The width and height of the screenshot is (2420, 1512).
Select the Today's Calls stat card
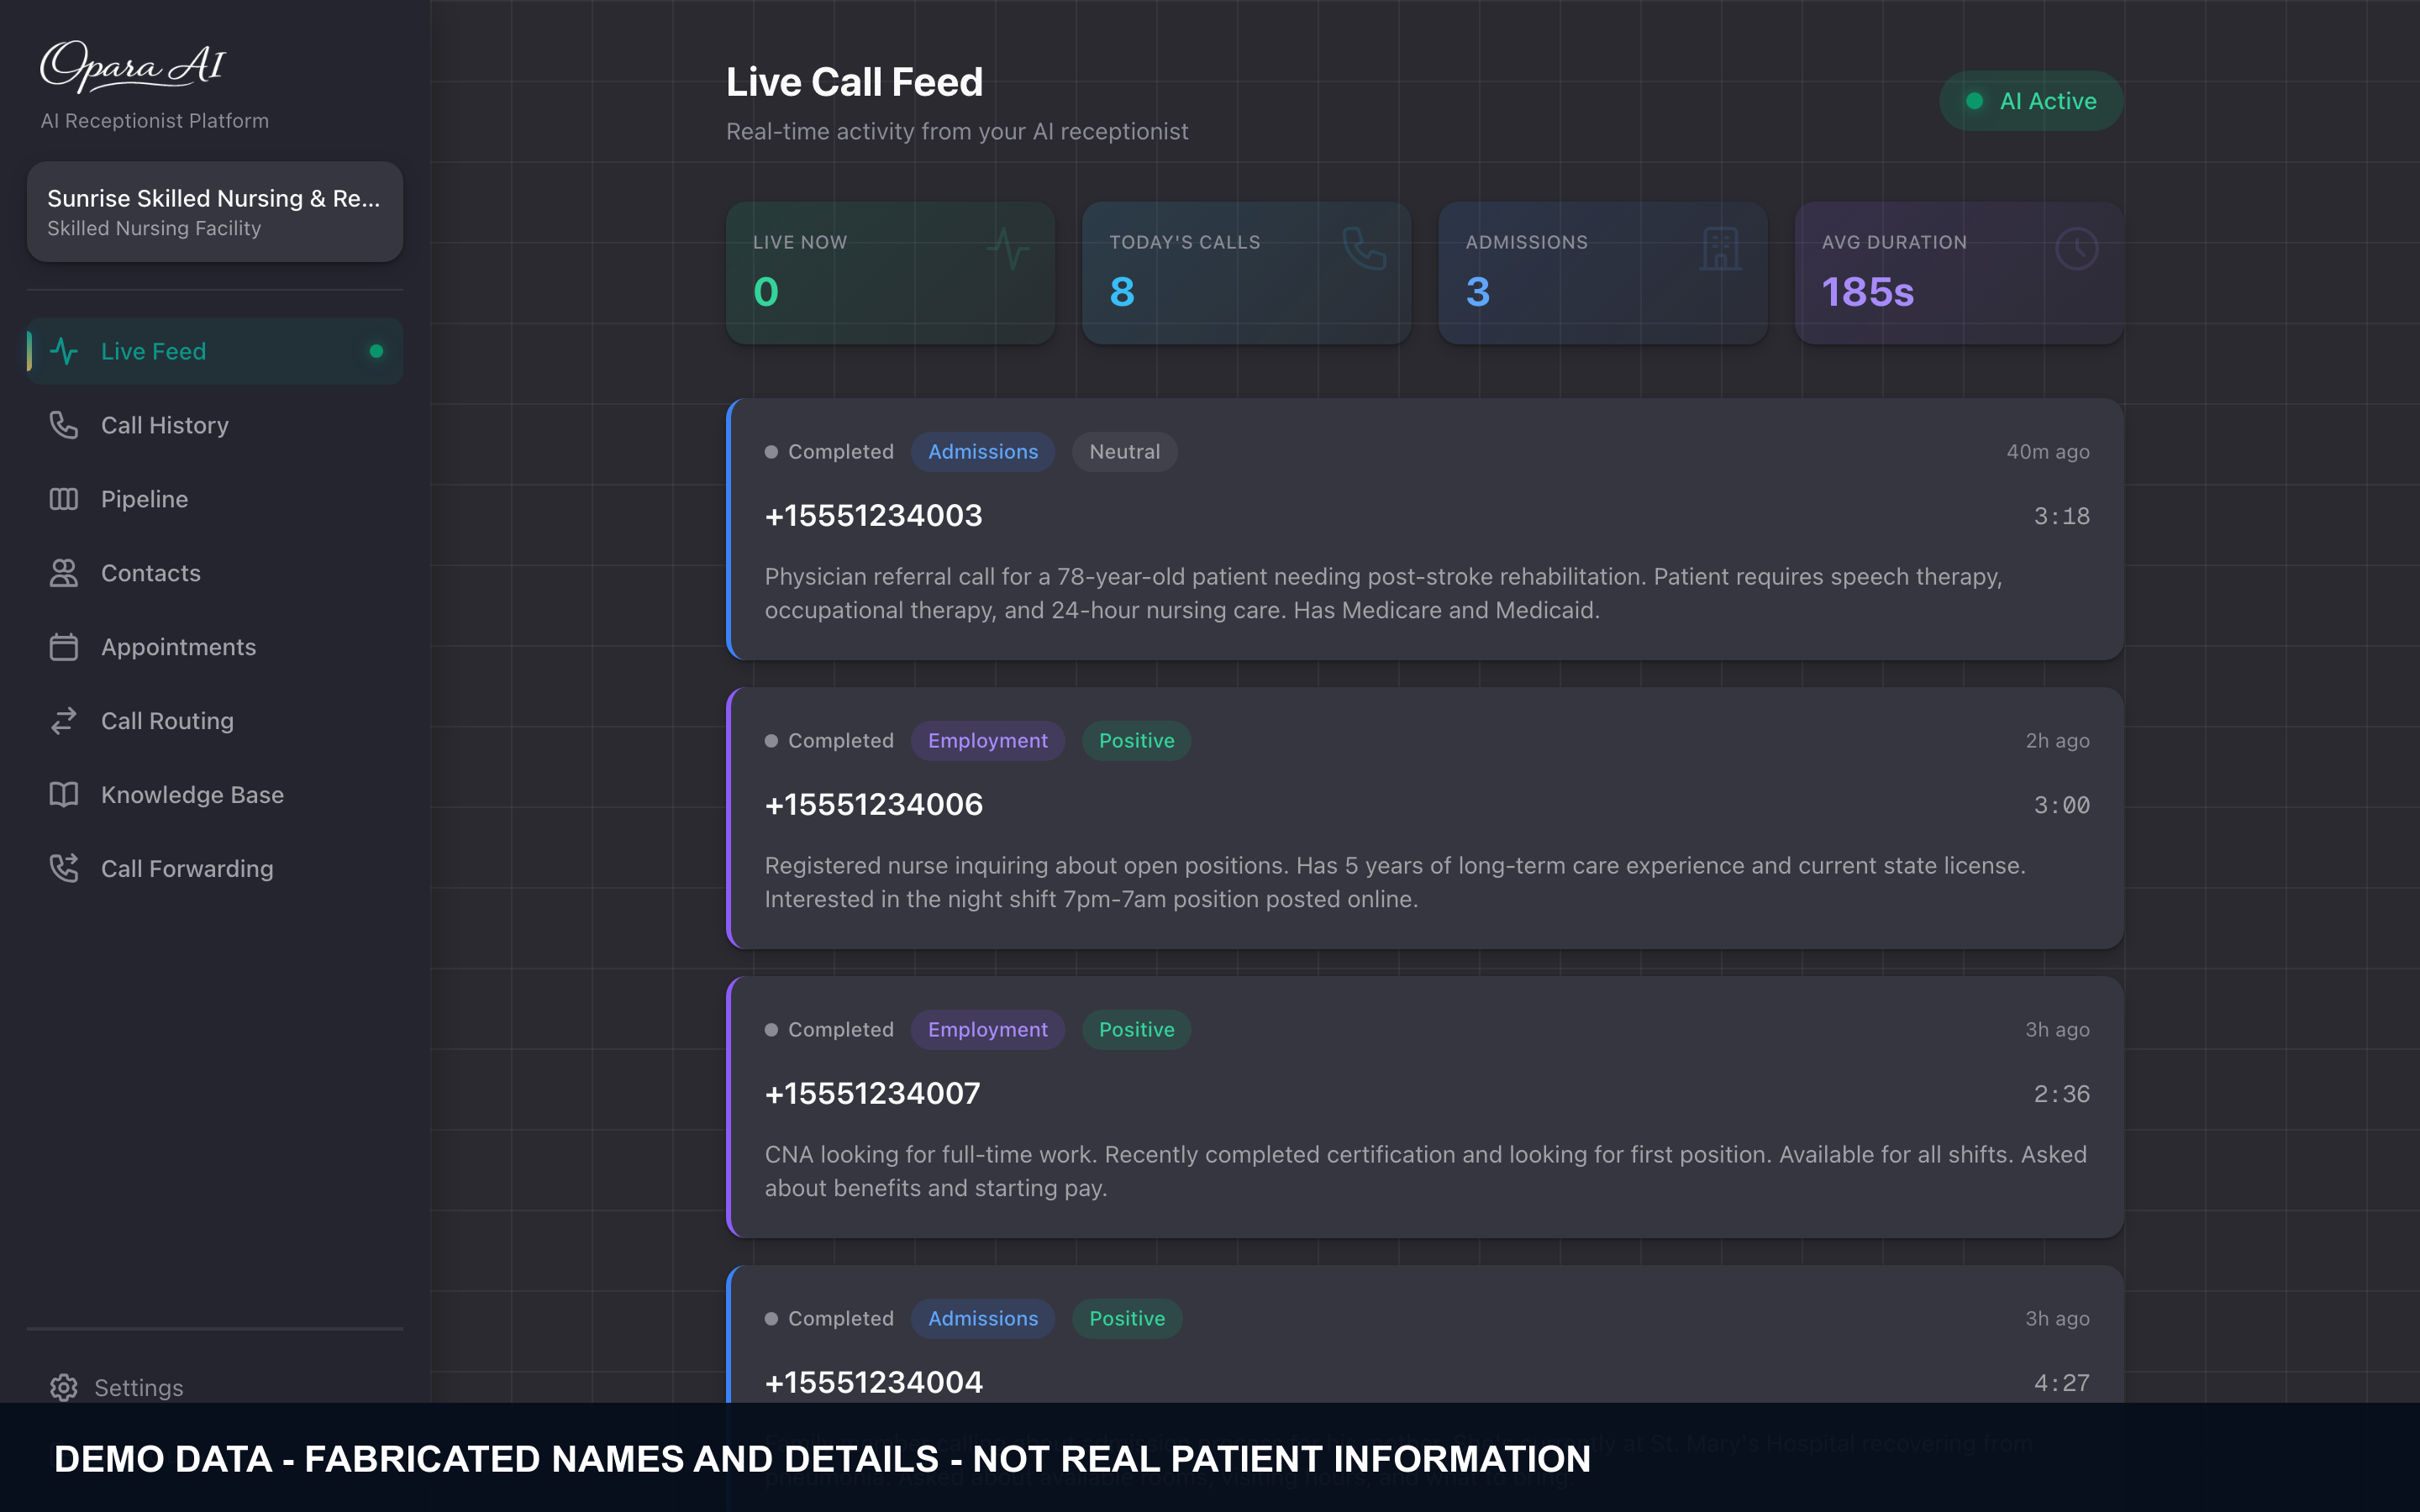(x=1246, y=273)
